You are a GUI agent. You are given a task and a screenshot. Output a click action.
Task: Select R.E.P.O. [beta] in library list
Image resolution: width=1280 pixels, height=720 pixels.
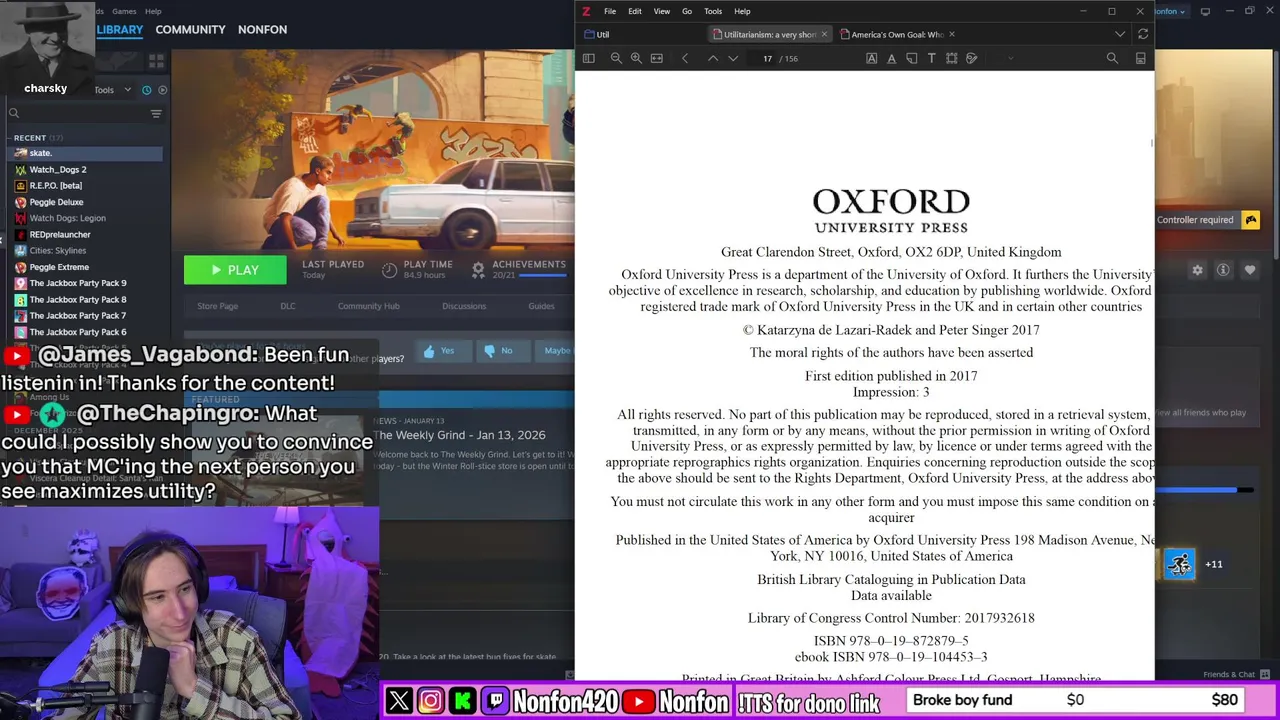click(x=85, y=185)
